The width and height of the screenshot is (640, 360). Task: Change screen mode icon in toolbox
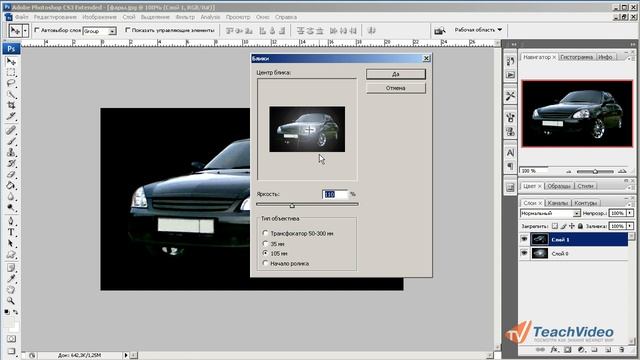(x=11, y=351)
